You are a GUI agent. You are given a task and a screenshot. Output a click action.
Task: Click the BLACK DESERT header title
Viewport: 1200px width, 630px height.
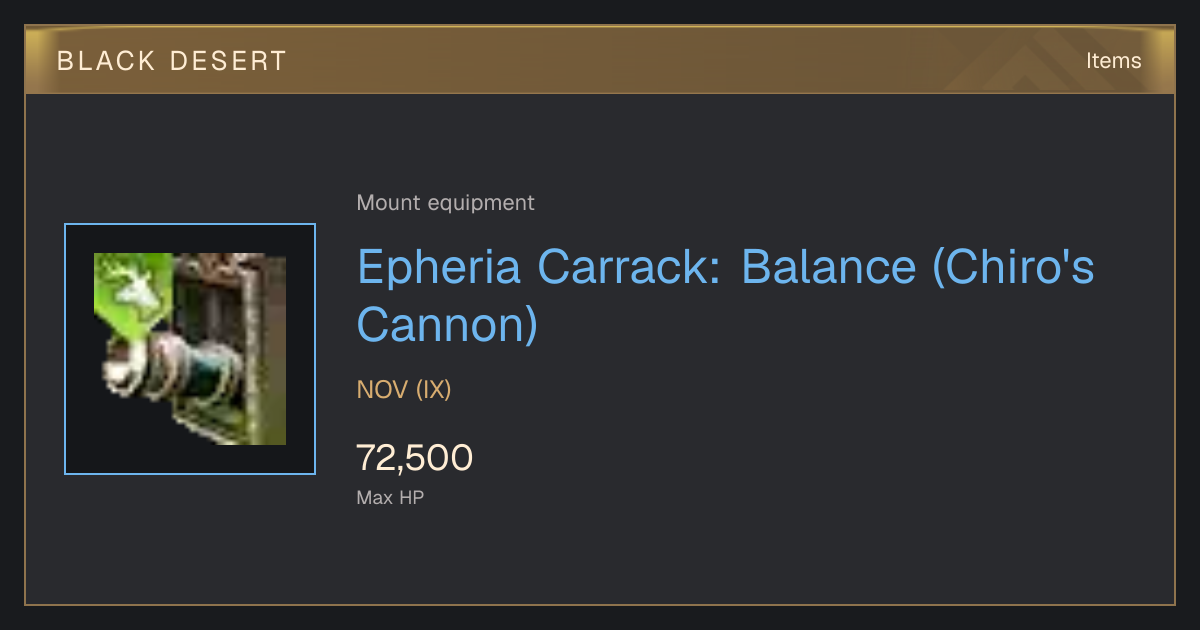pyautogui.click(x=172, y=61)
